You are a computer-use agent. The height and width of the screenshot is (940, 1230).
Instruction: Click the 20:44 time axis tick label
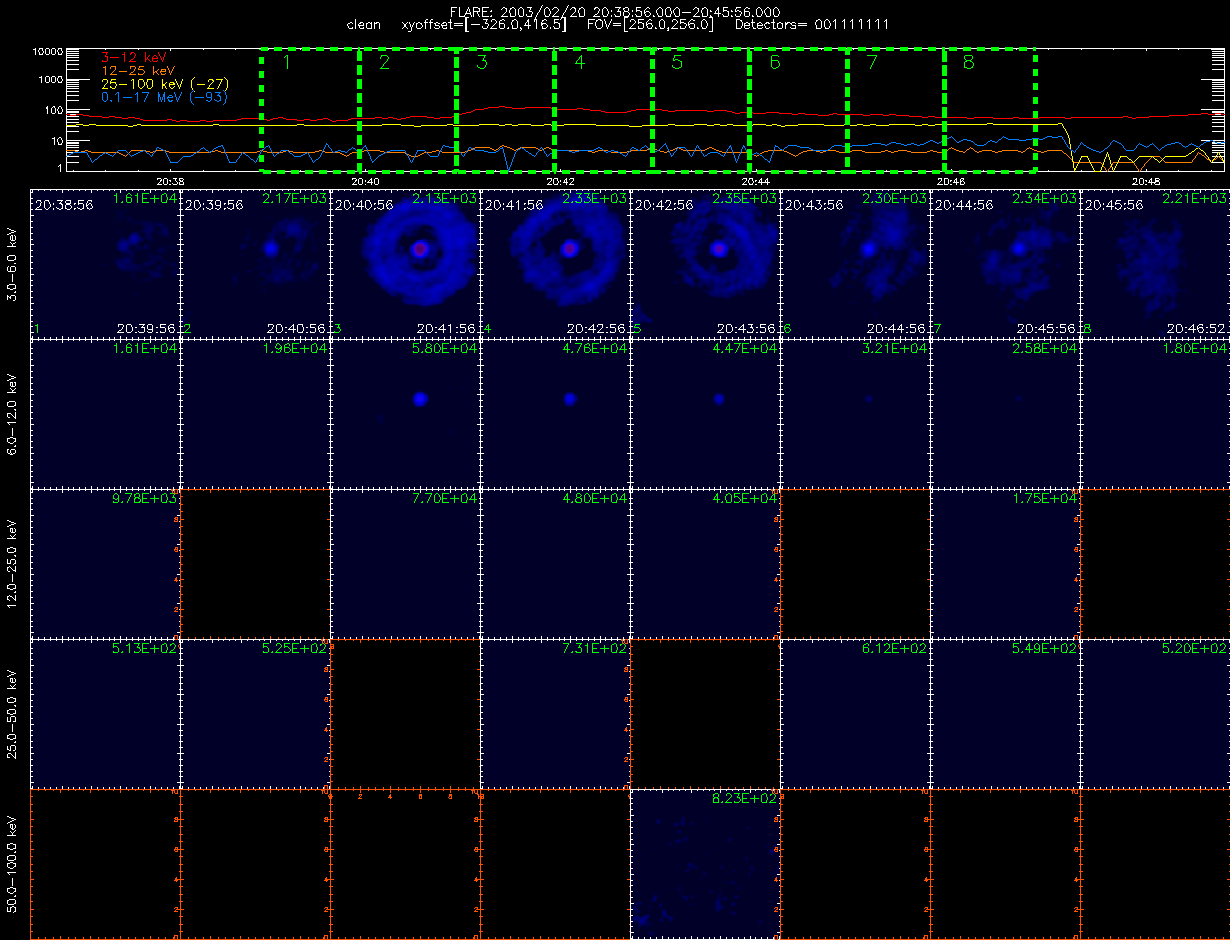point(755,182)
